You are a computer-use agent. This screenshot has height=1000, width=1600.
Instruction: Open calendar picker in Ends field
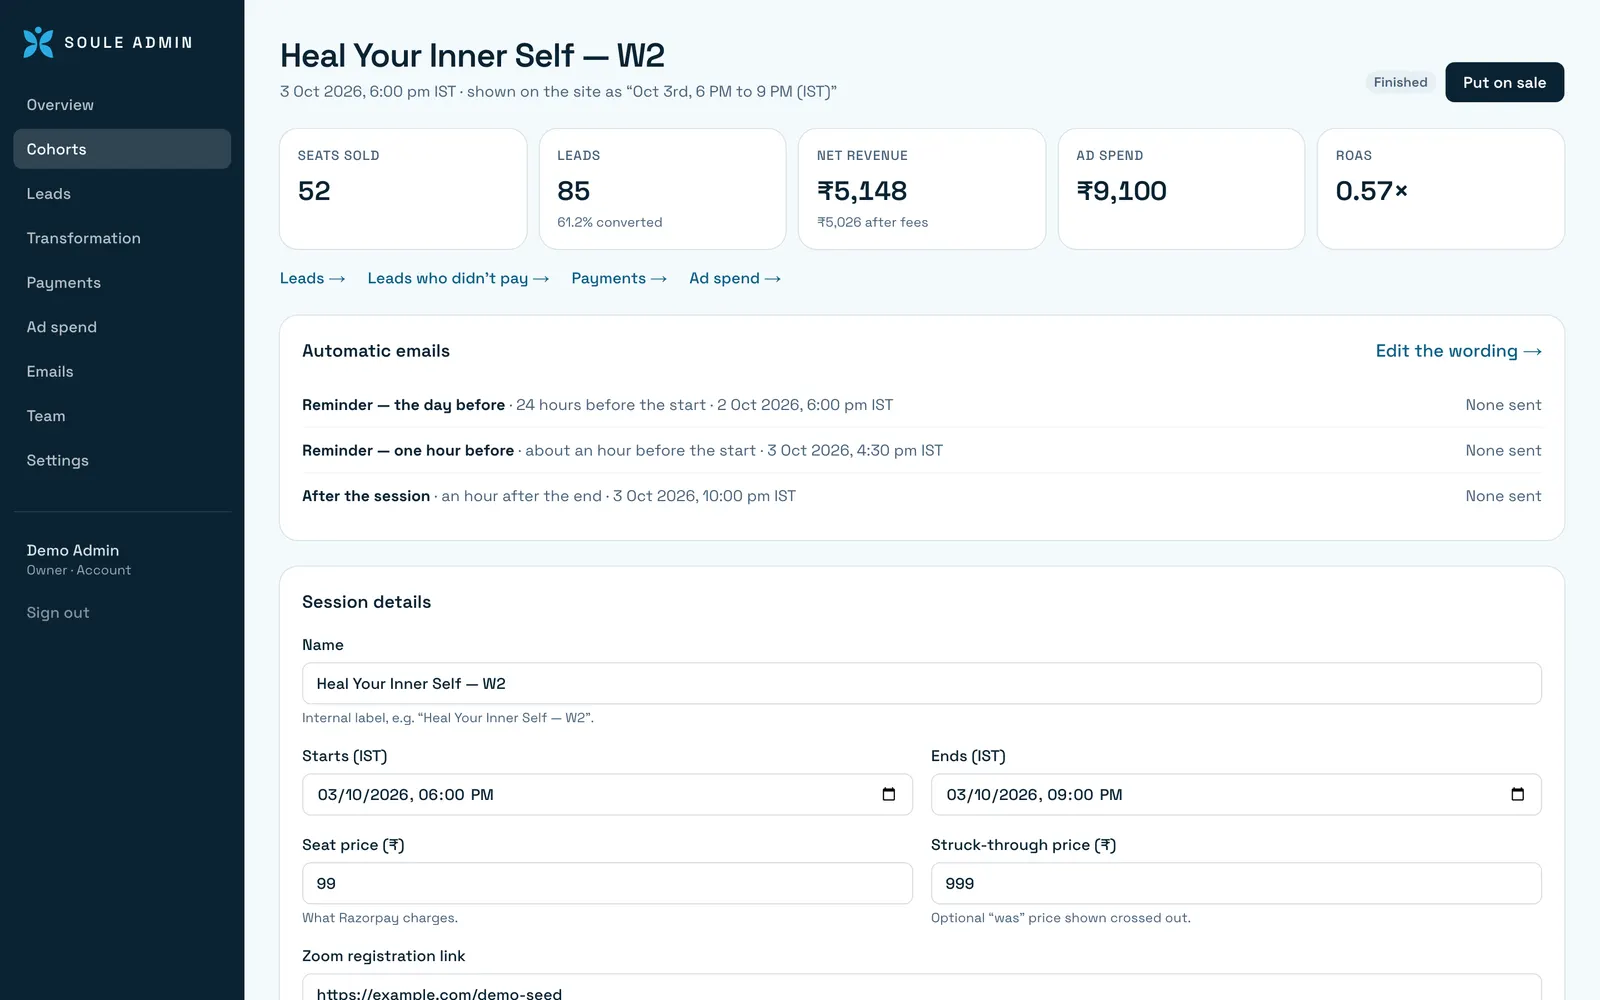pyautogui.click(x=1517, y=794)
